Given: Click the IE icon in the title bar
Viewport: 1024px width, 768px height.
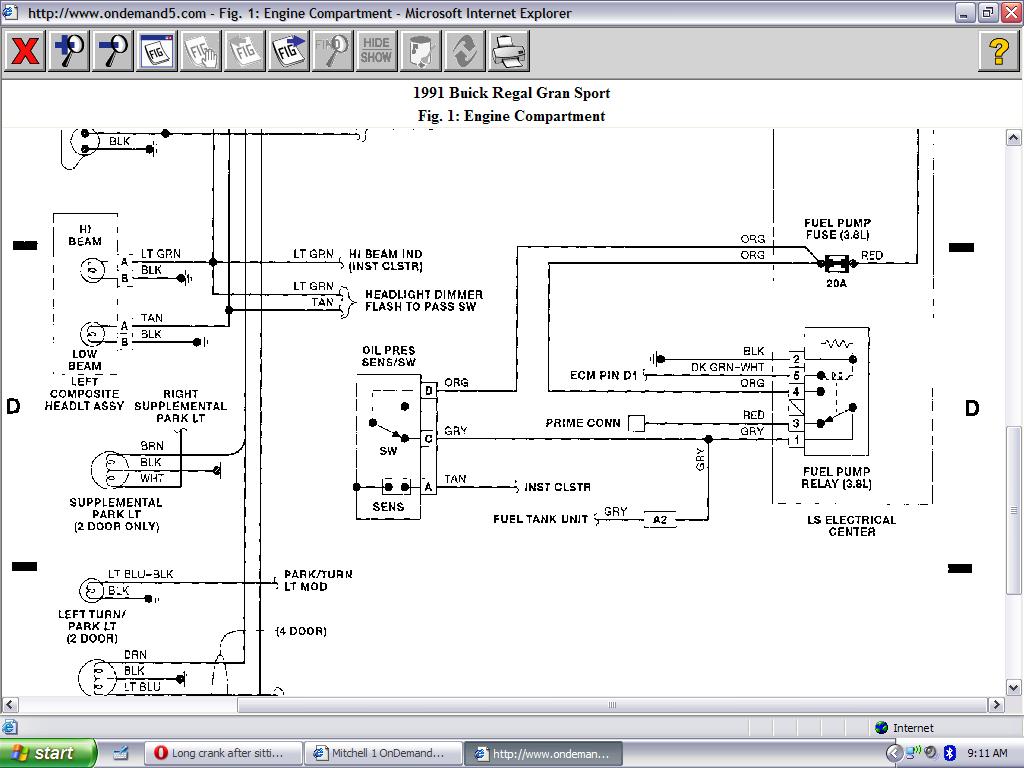Looking at the screenshot, I should click(10, 12).
